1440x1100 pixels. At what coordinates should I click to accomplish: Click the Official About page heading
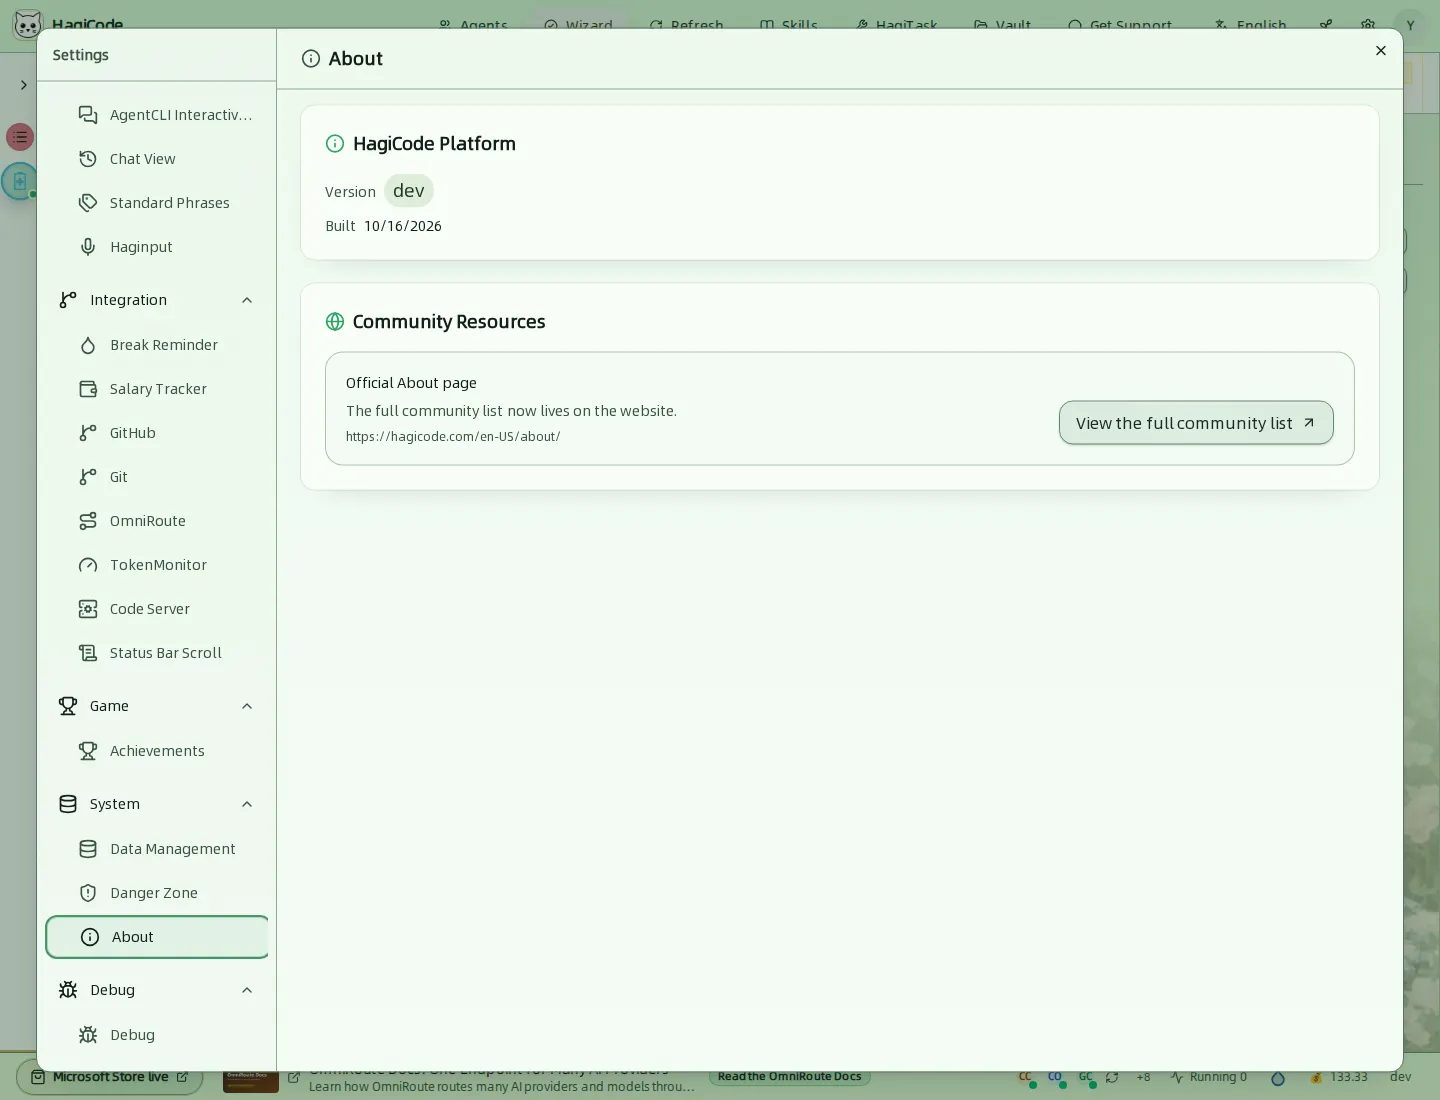[411, 383]
